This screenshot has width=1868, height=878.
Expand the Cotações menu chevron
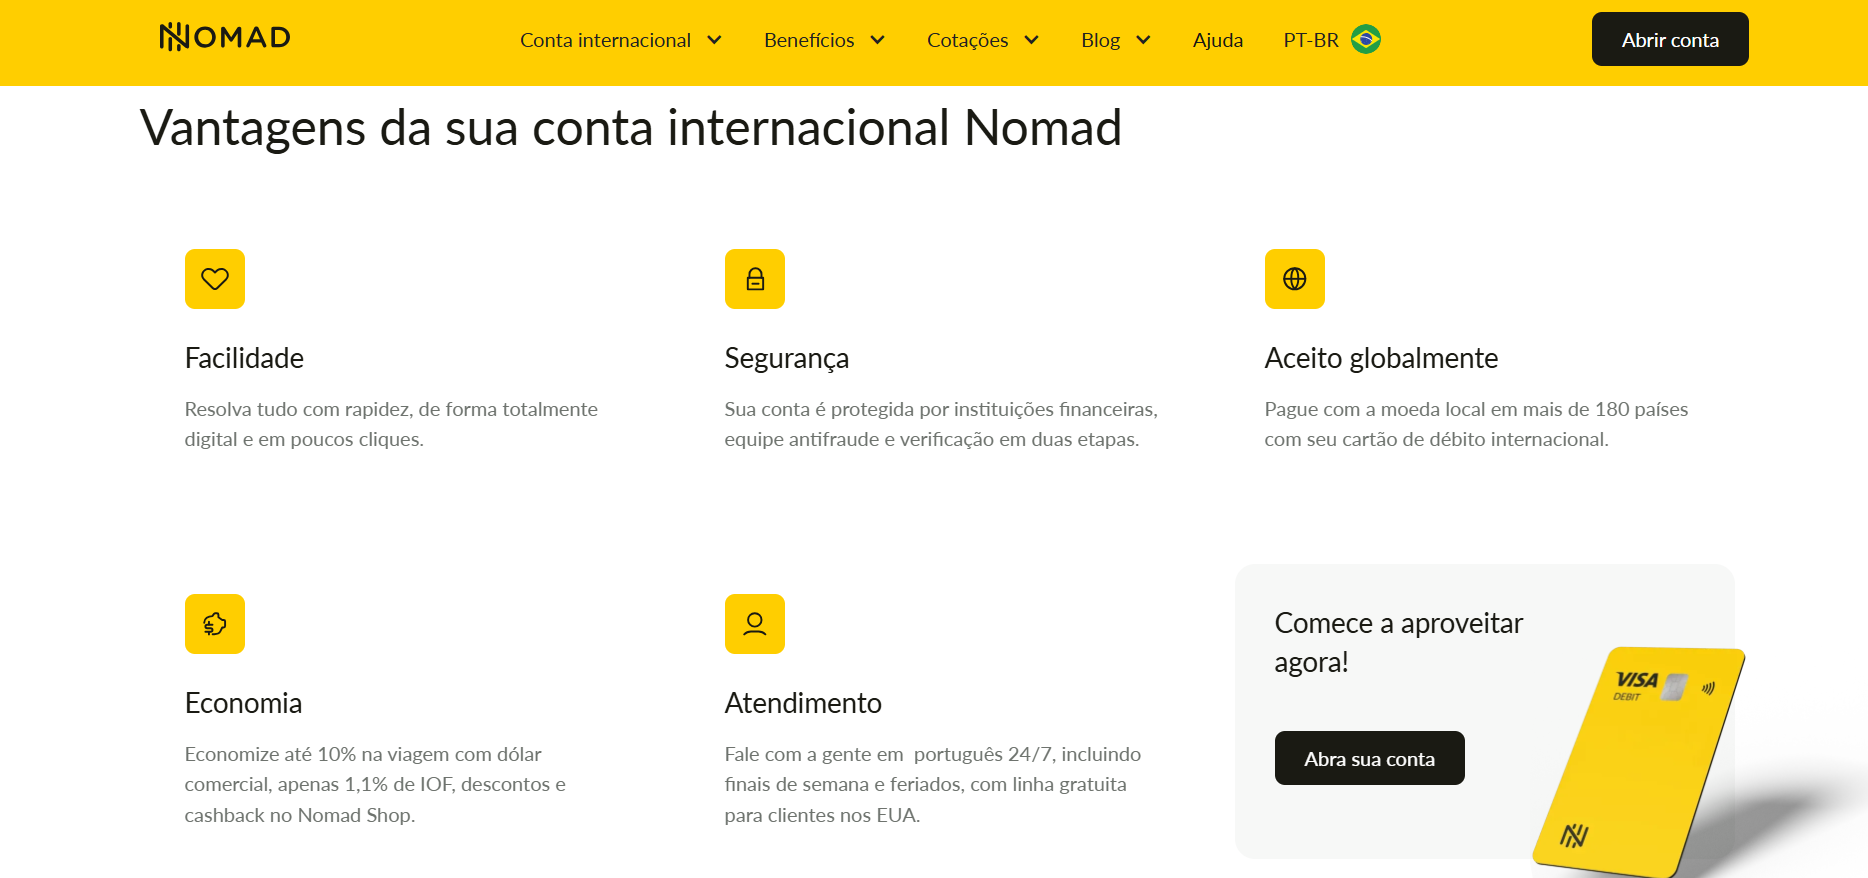(1031, 40)
